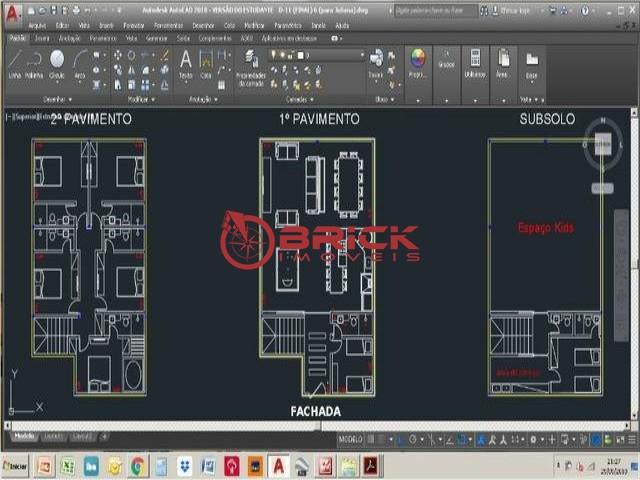Viewport: 640px width, 480px height.
Task: Open the Formatar menu
Action: point(134,25)
